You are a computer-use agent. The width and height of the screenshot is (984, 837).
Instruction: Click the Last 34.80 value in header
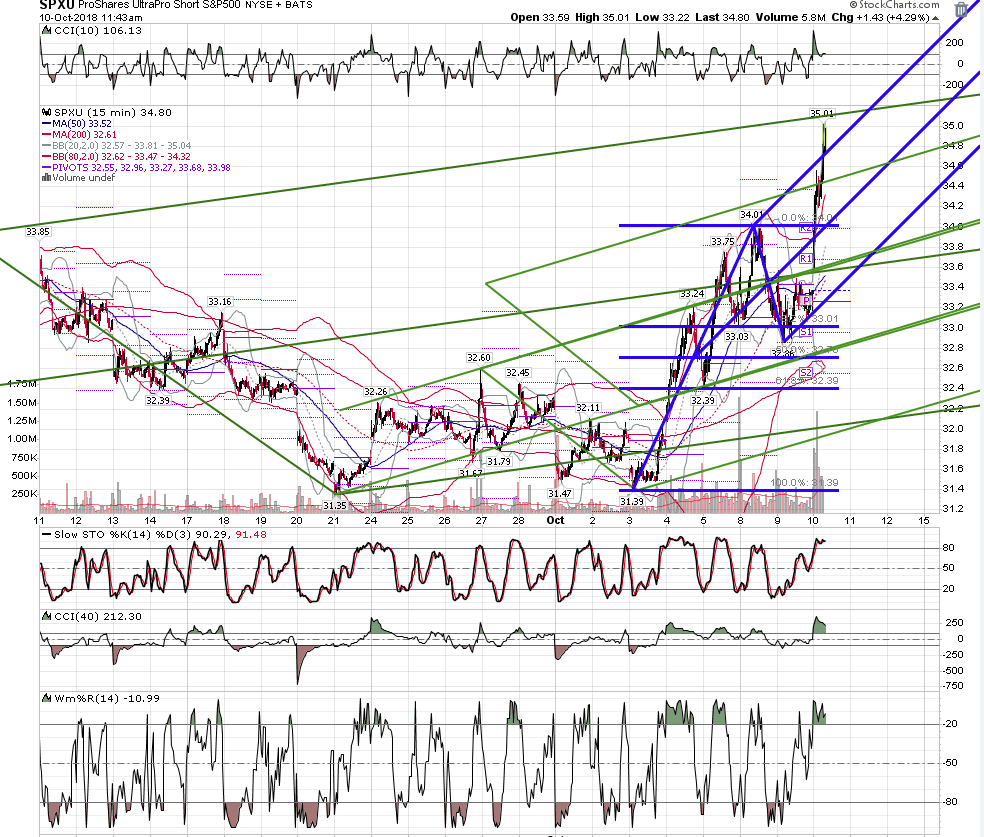722,17
